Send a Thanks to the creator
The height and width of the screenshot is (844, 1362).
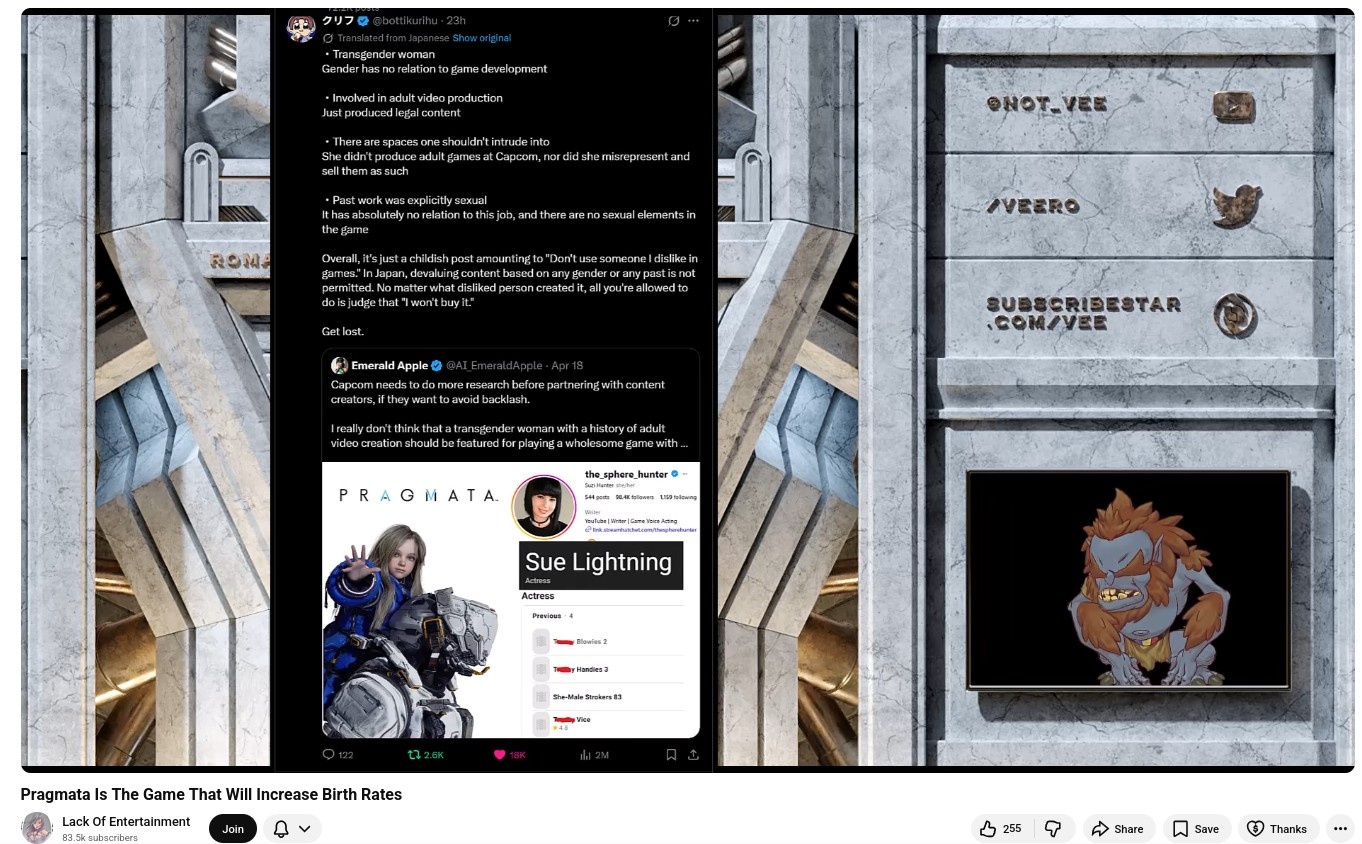tap(1277, 828)
